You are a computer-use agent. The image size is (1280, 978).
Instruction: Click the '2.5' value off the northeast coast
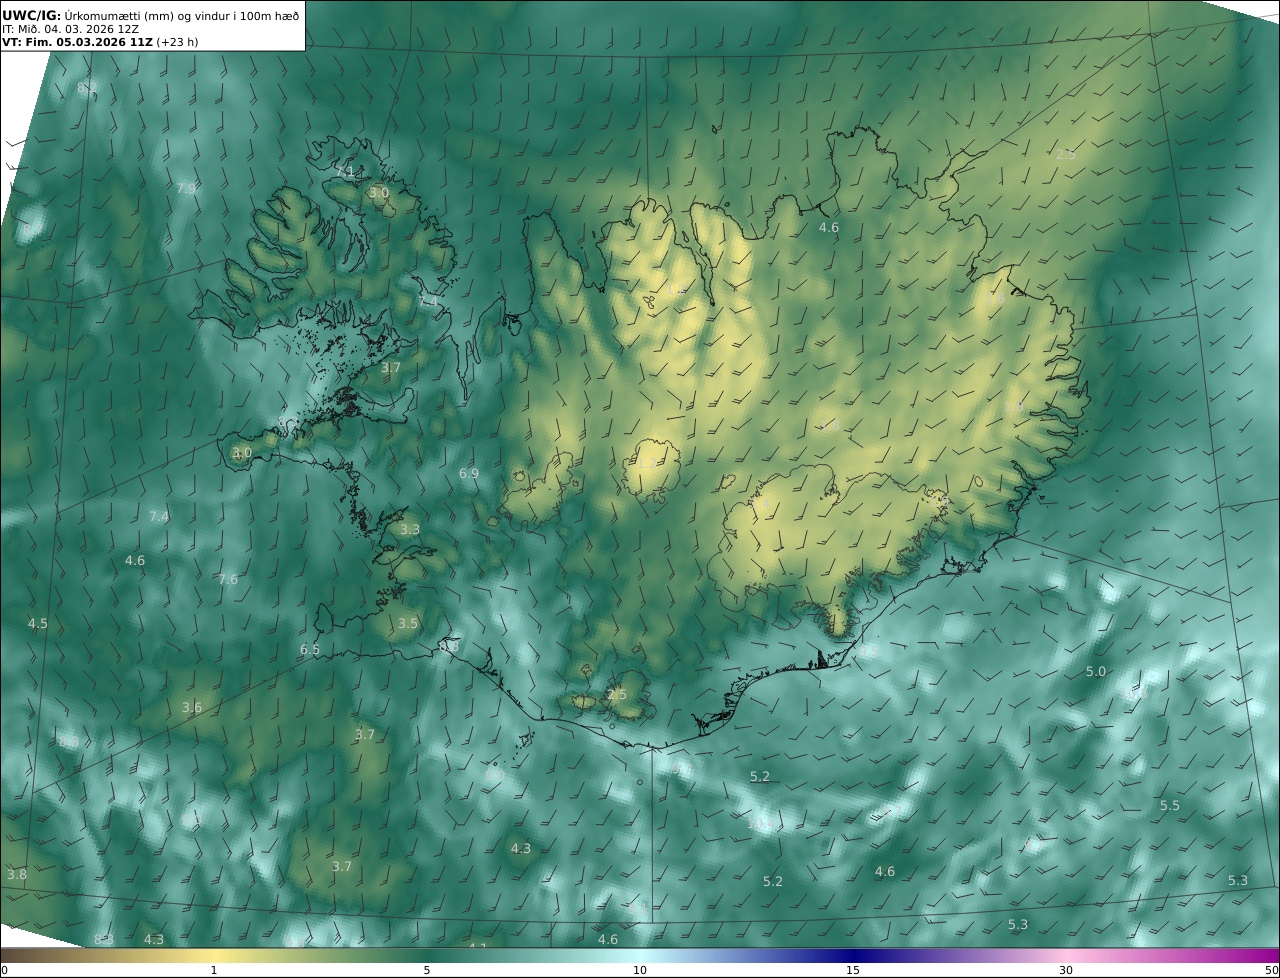click(1066, 154)
